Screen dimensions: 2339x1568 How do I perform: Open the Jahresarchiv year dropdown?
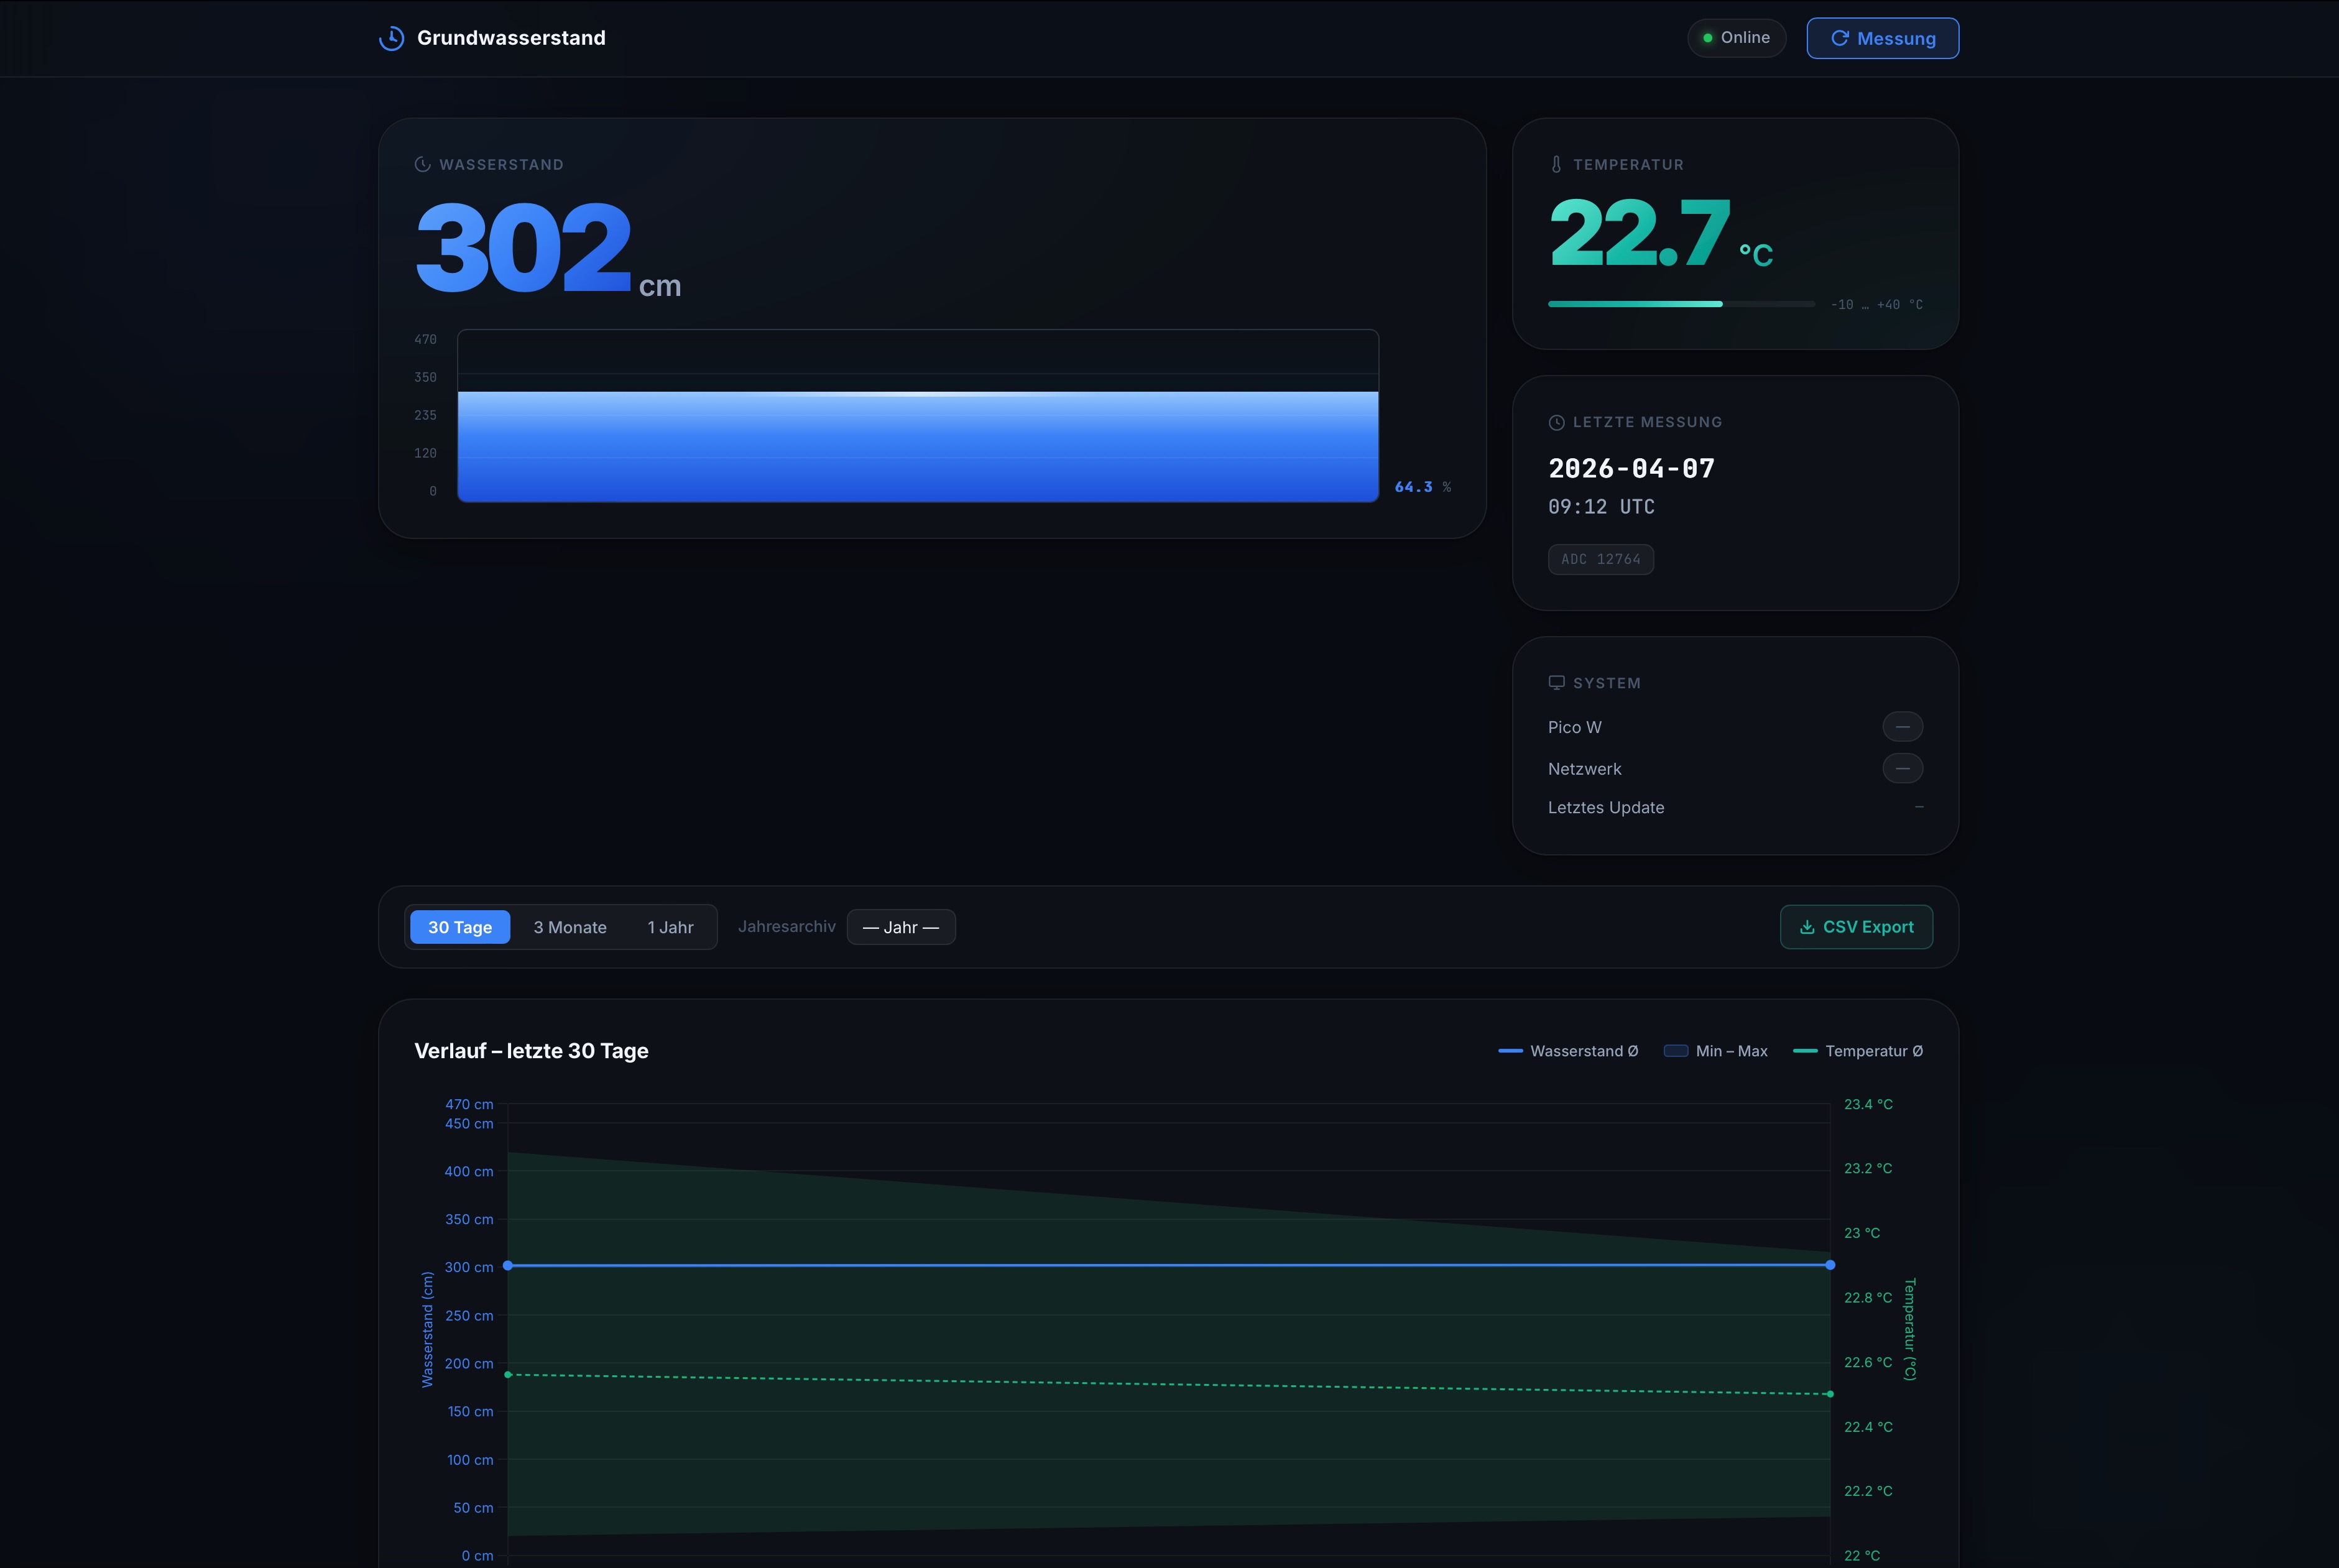coord(900,927)
